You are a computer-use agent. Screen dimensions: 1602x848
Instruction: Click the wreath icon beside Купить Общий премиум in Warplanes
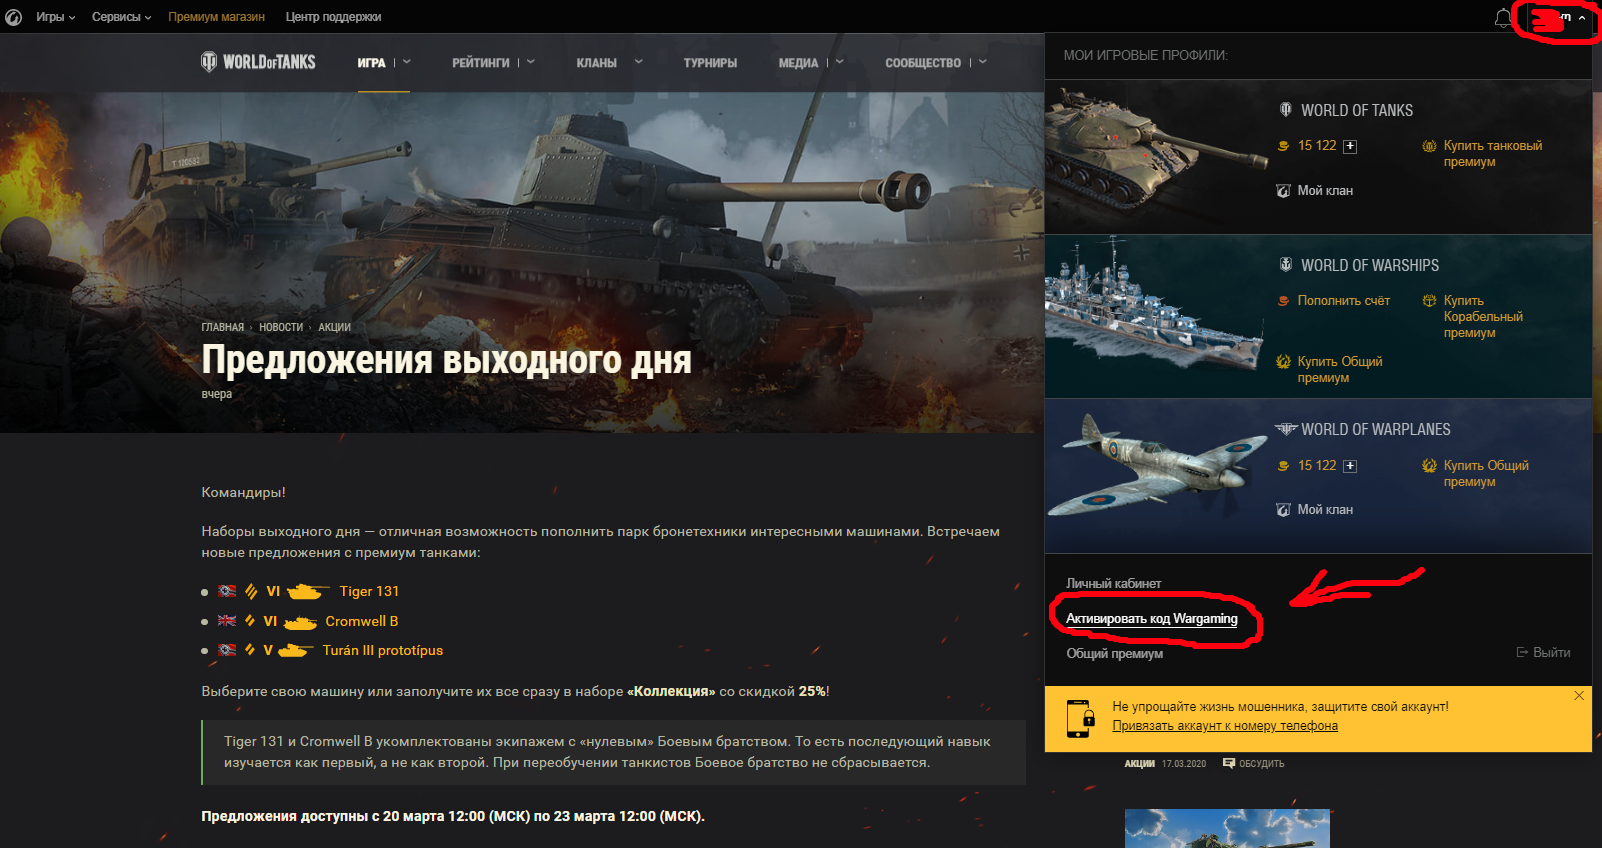1429,466
